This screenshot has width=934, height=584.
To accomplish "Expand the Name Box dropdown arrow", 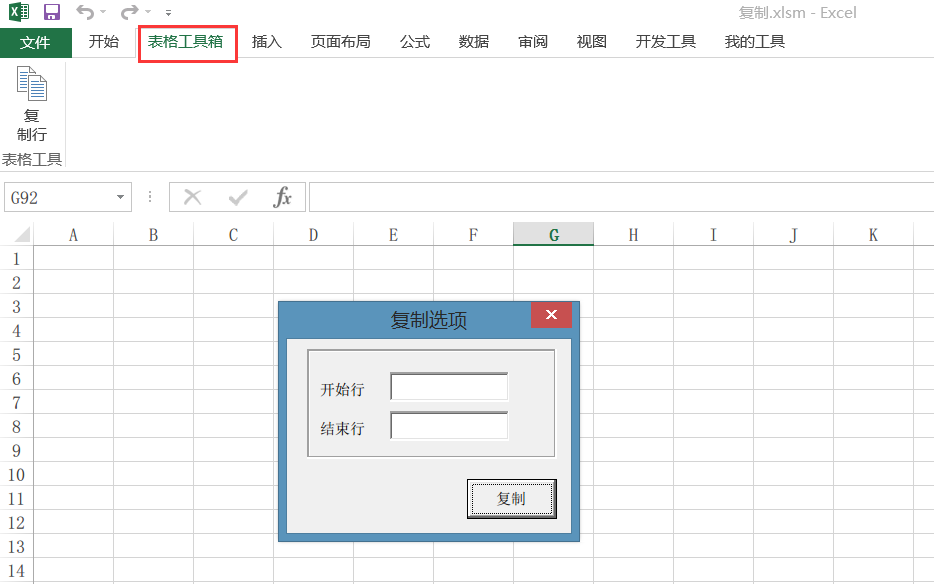I will click(x=121, y=198).
